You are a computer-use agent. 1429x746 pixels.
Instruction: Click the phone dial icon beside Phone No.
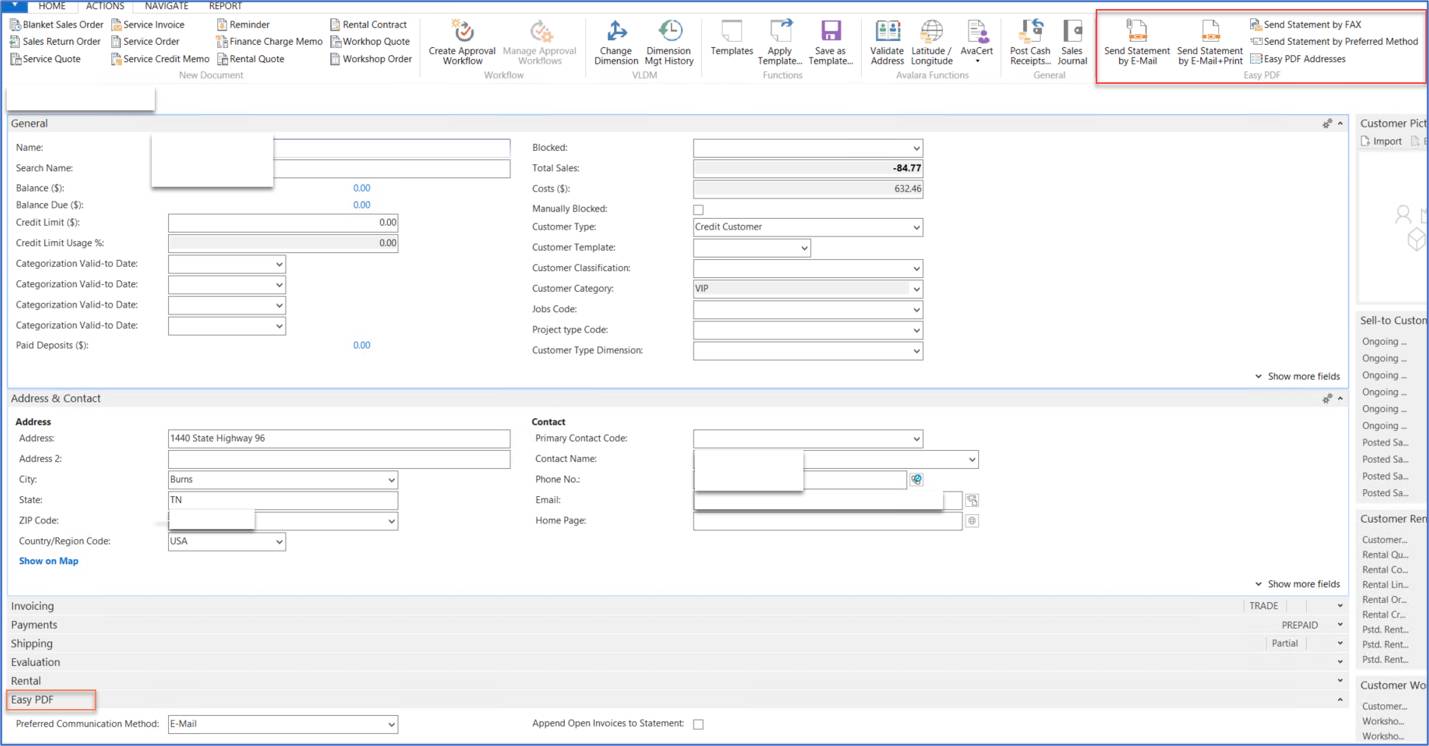tap(916, 480)
